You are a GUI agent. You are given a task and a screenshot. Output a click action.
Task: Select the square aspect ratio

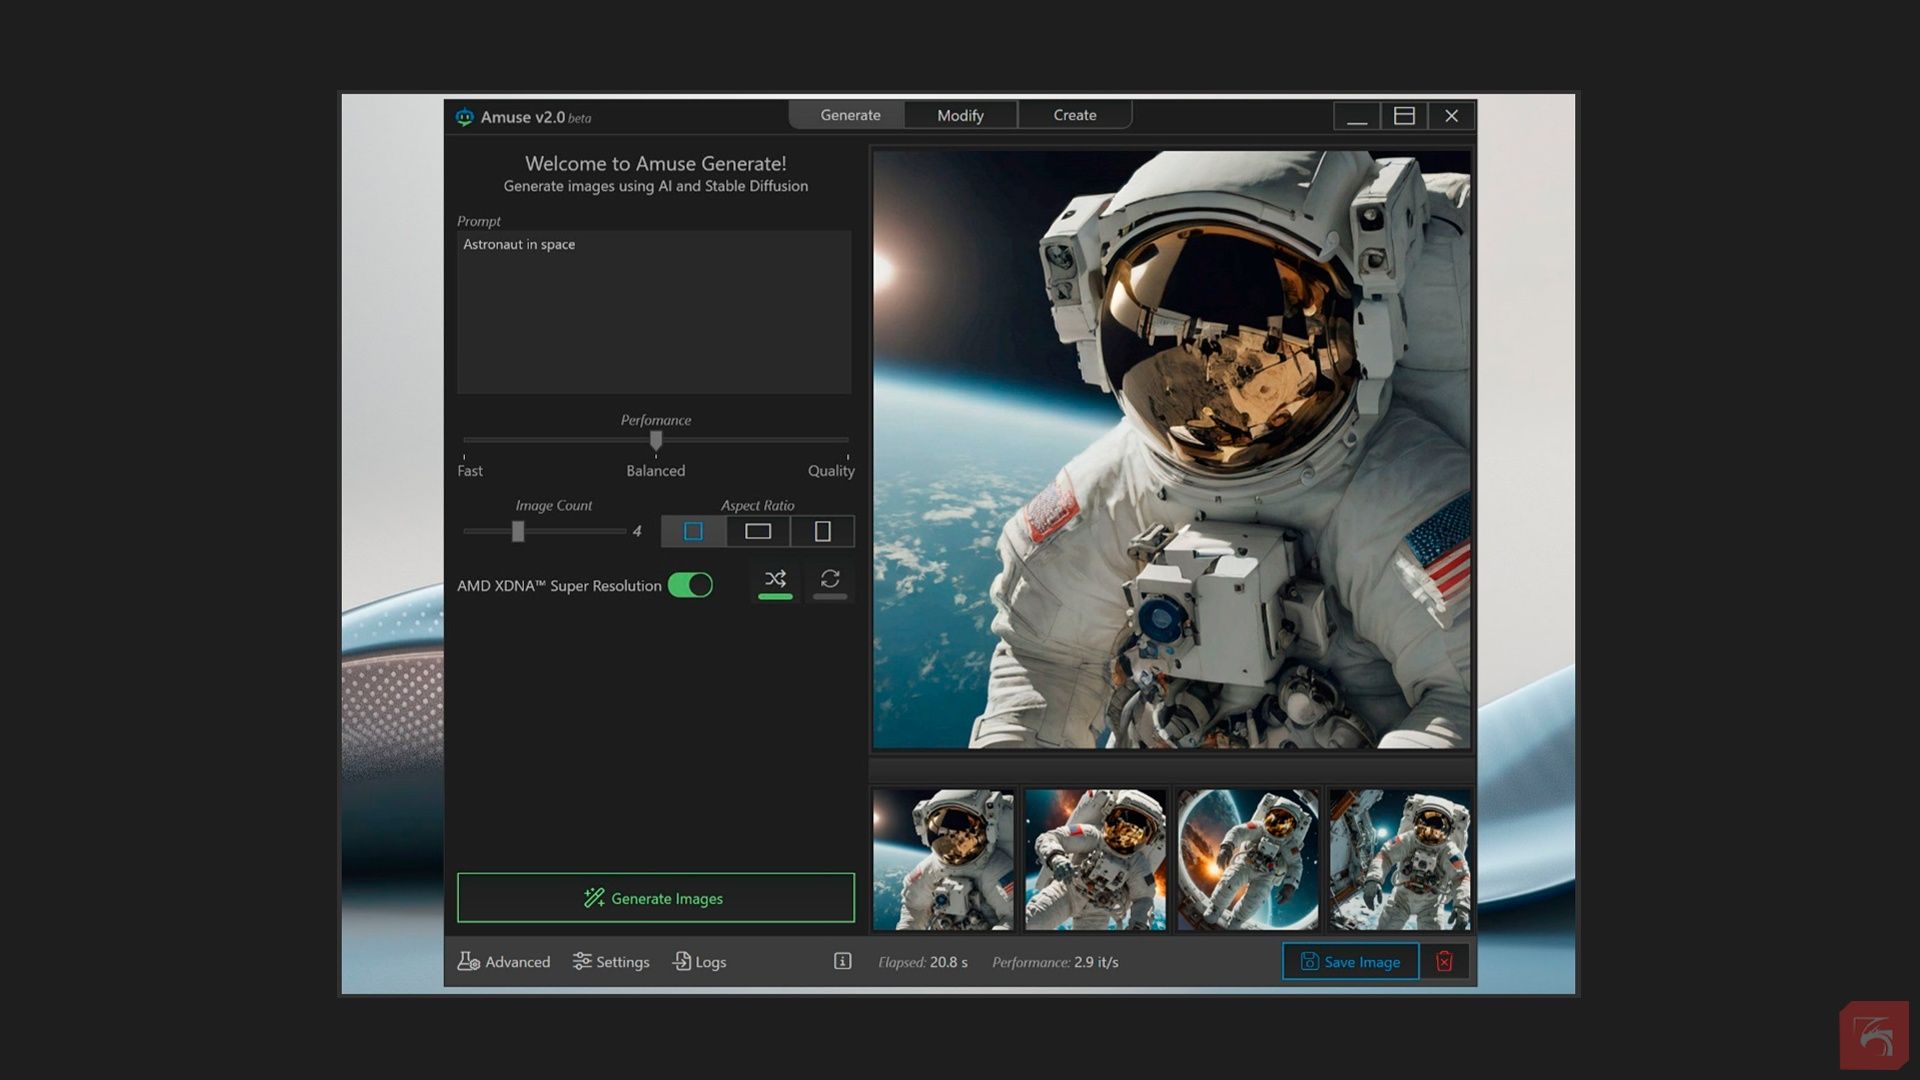(x=693, y=531)
